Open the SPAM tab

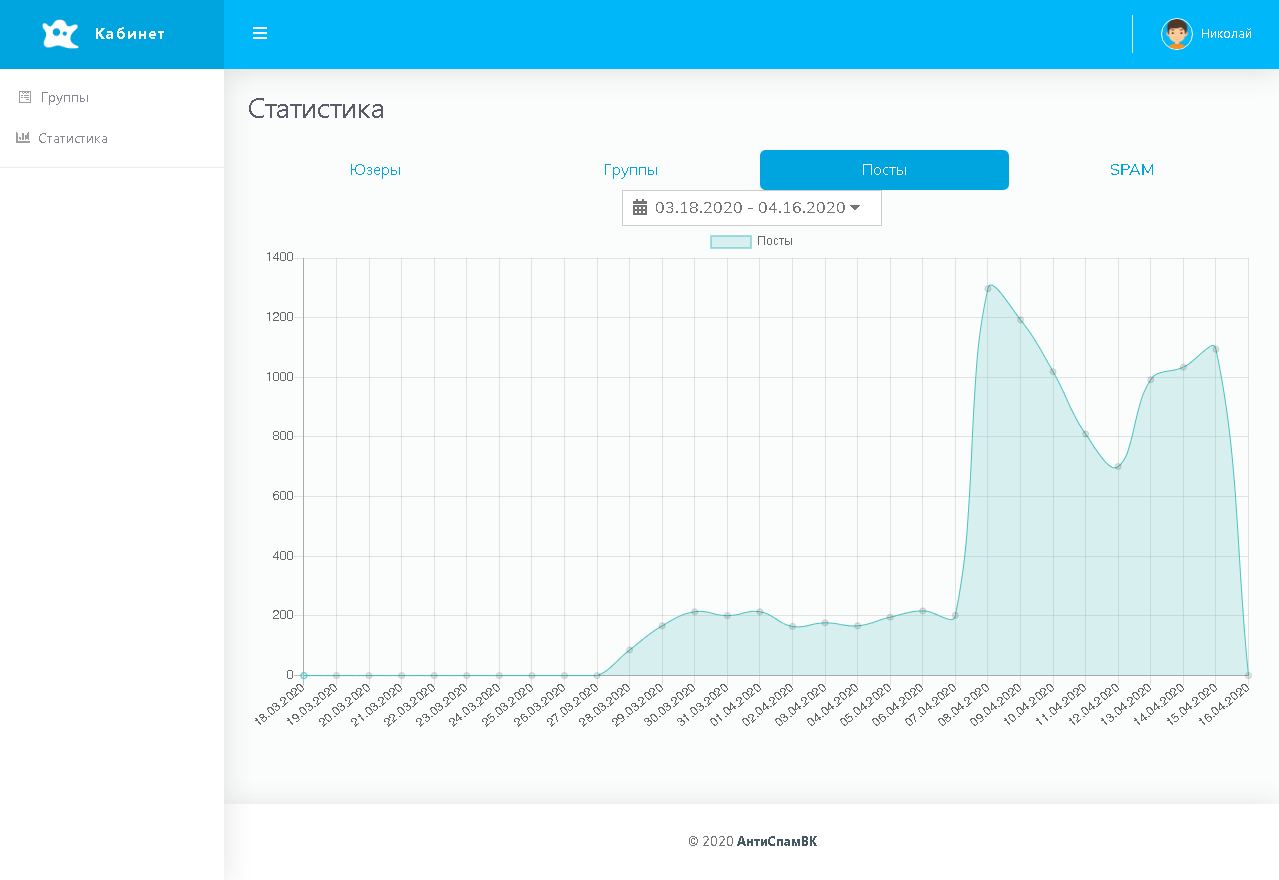[1132, 170]
